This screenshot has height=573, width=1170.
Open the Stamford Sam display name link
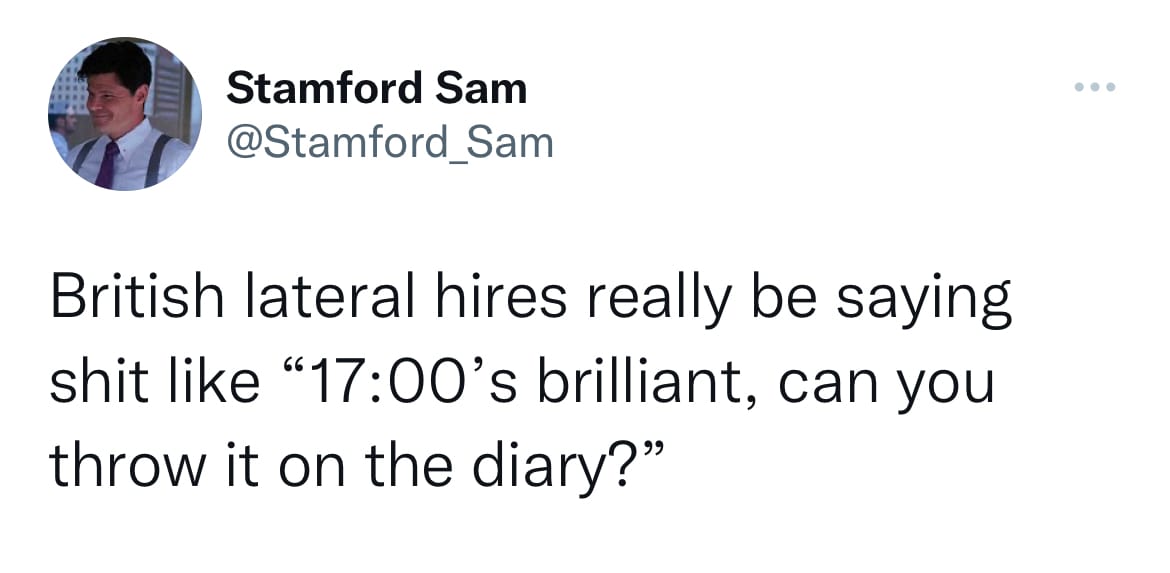376,89
